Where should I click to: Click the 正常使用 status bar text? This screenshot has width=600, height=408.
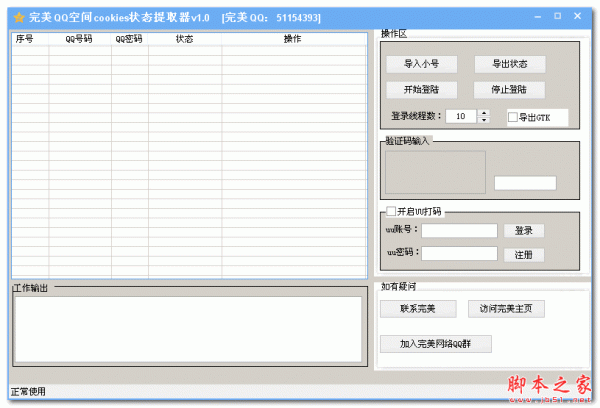click(28, 392)
